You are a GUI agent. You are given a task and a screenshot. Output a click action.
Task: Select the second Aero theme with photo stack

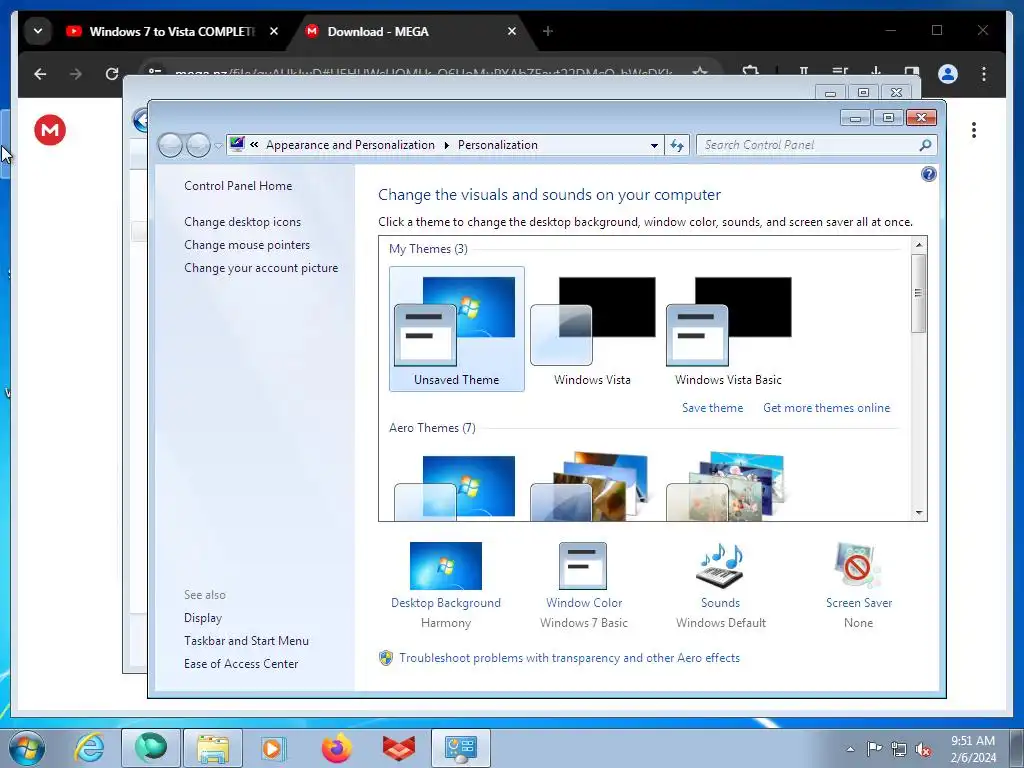point(591,485)
